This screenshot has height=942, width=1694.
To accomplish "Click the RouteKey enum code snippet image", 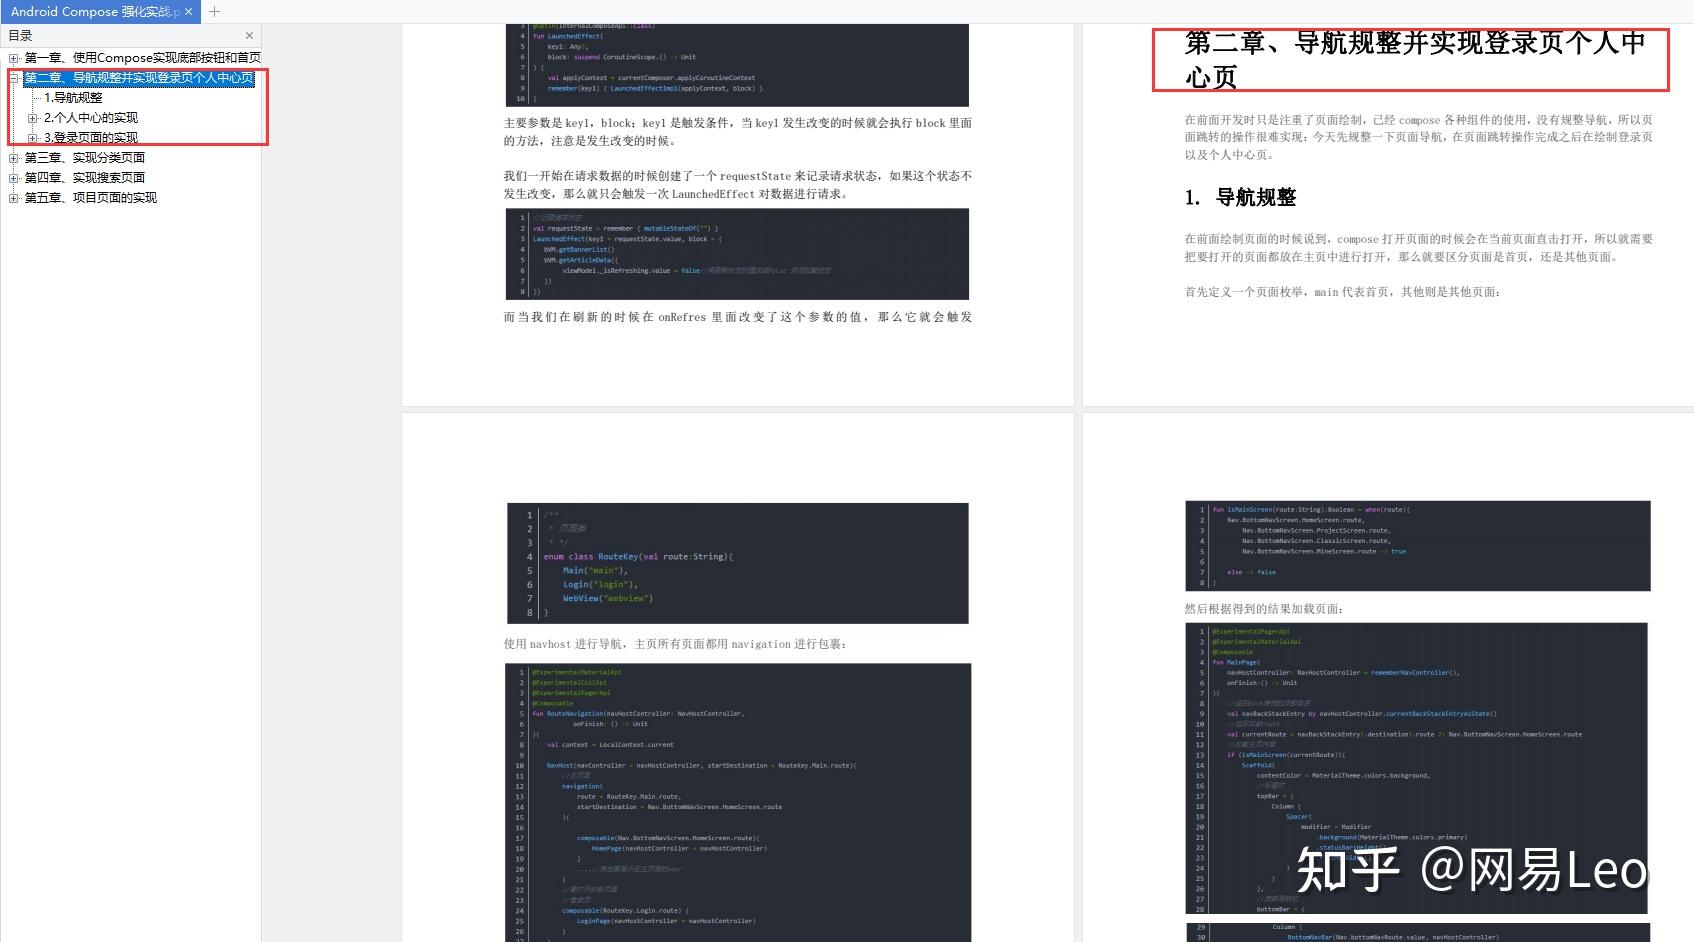I will click(738, 563).
